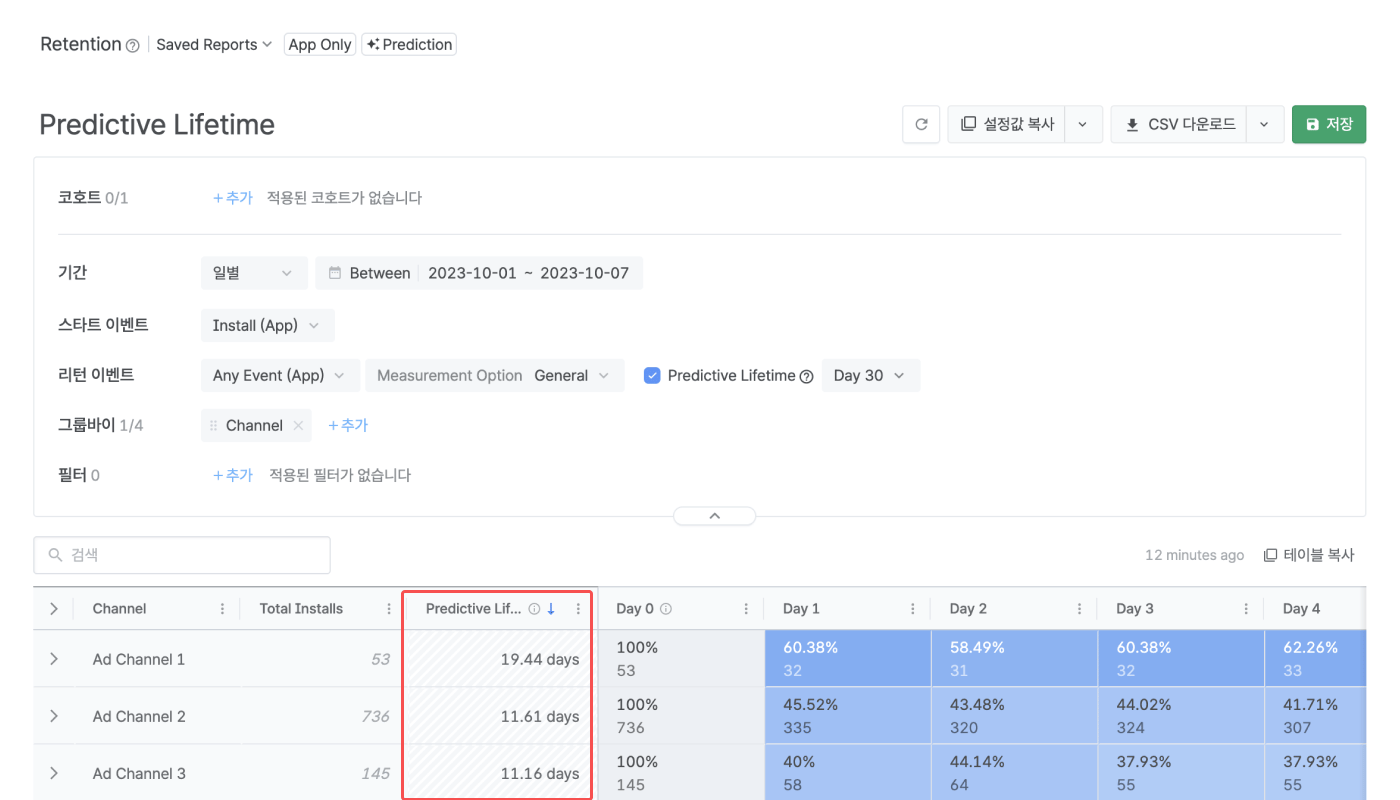The height and width of the screenshot is (800, 1400).
Task: Open the Measurement Option General dropdown
Action: click(x=494, y=376)
